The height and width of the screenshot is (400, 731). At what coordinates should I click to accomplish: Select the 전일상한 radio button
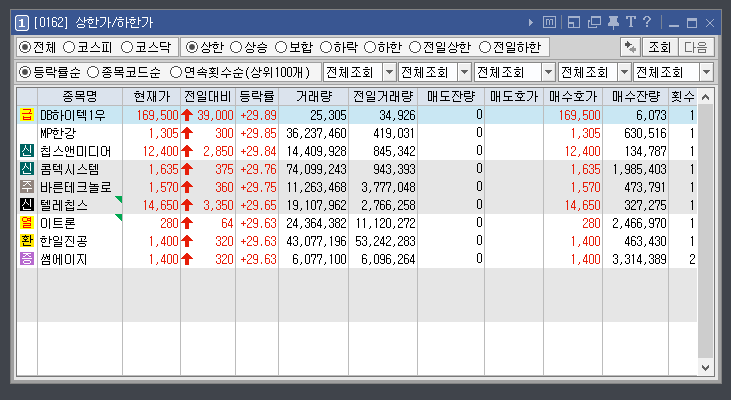click(x=414, y=47)
